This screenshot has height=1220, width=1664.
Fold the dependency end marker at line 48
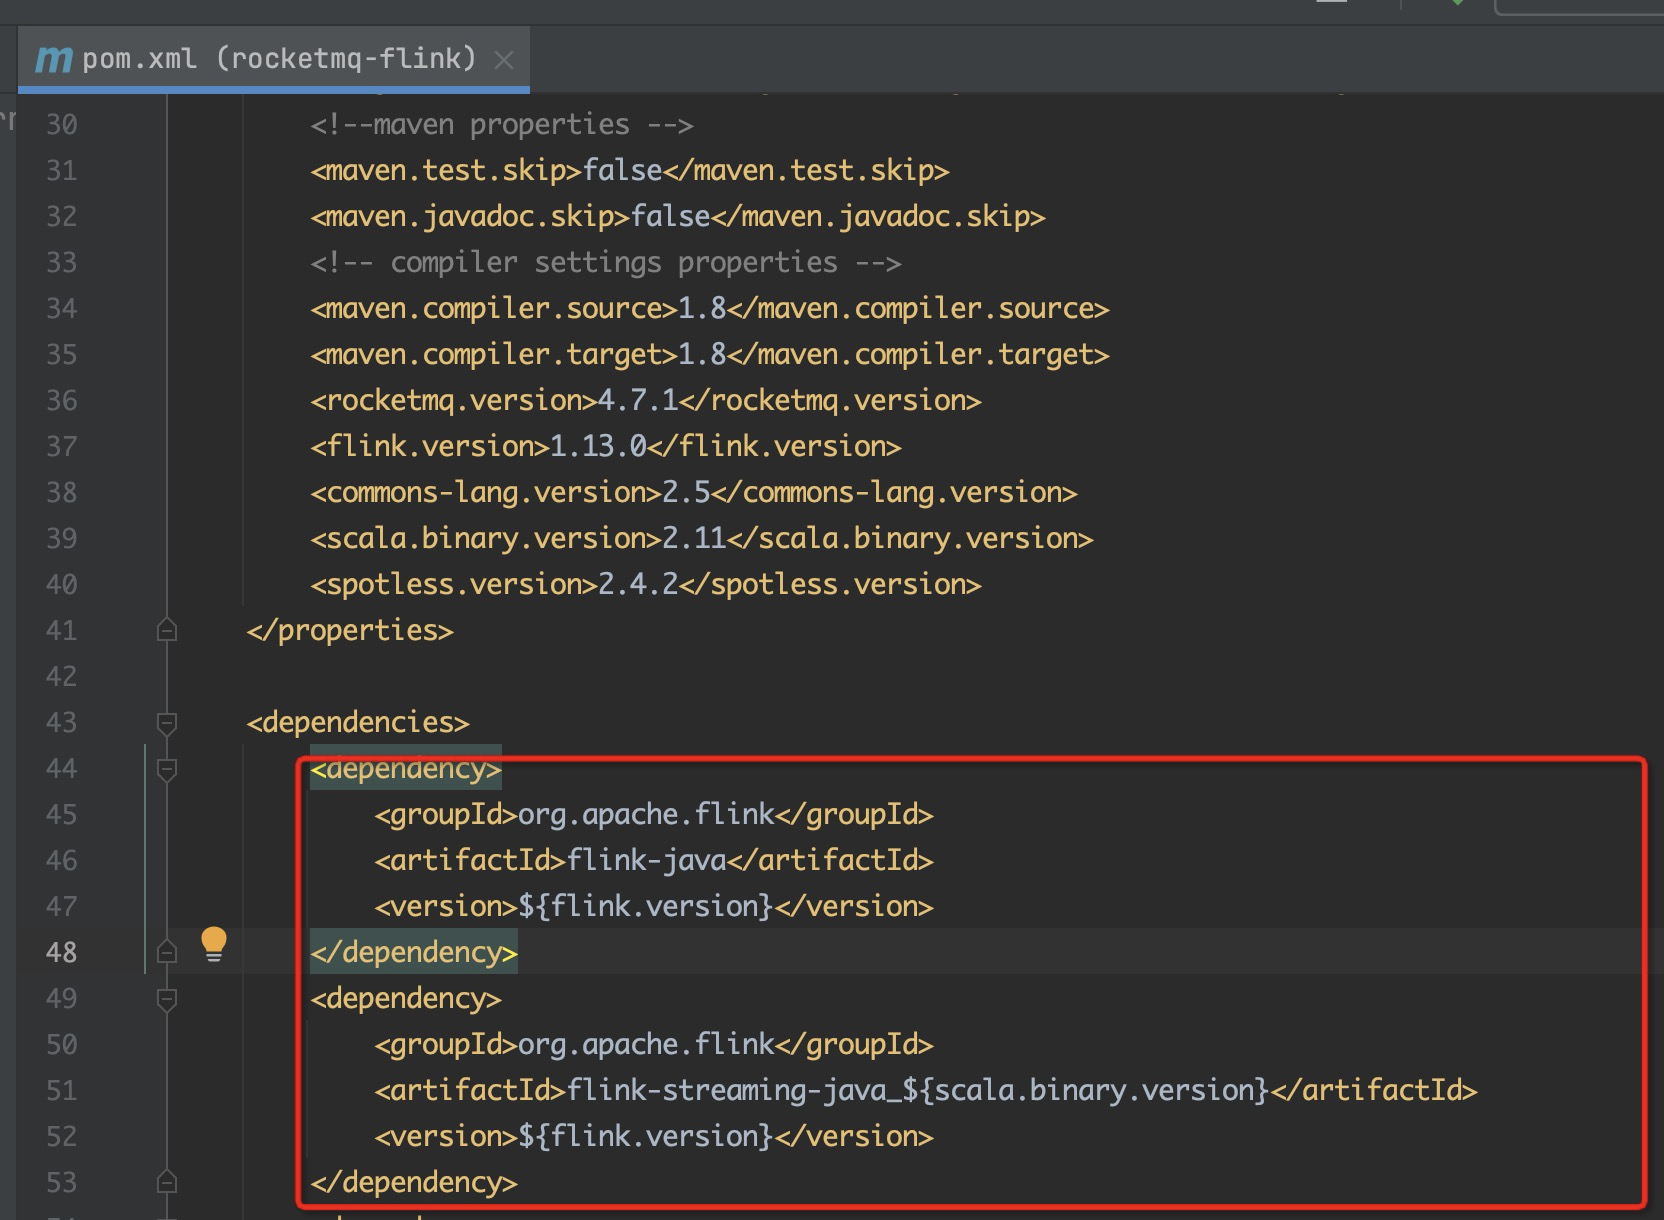pyautogui.click(x=167, y=952)
